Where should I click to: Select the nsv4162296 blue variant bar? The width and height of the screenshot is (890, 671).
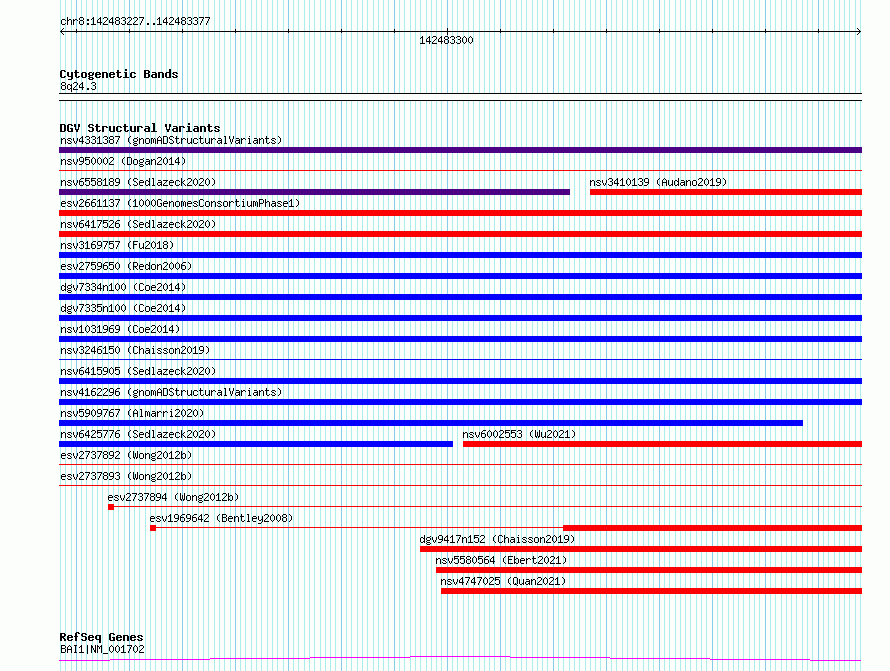460,402
